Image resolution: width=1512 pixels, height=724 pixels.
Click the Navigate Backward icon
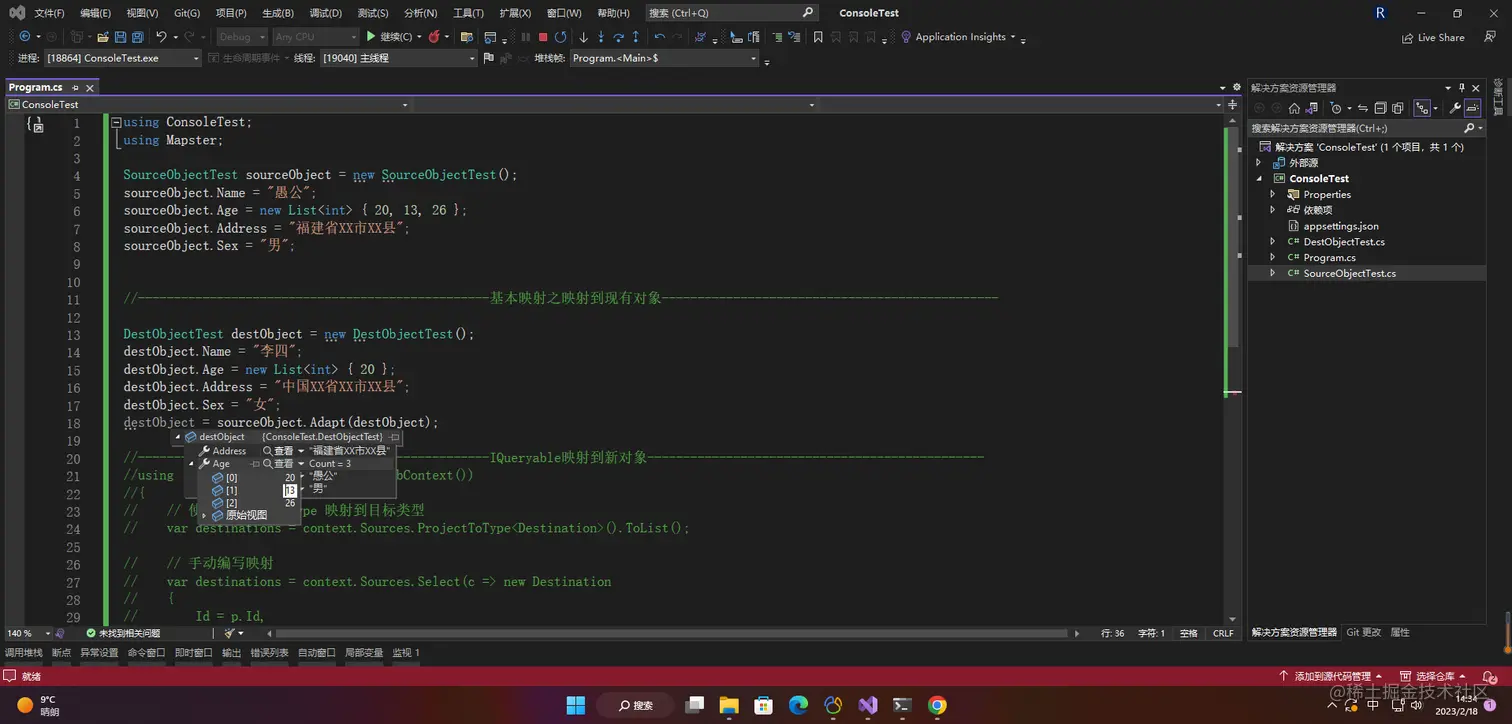click(24, 37)
